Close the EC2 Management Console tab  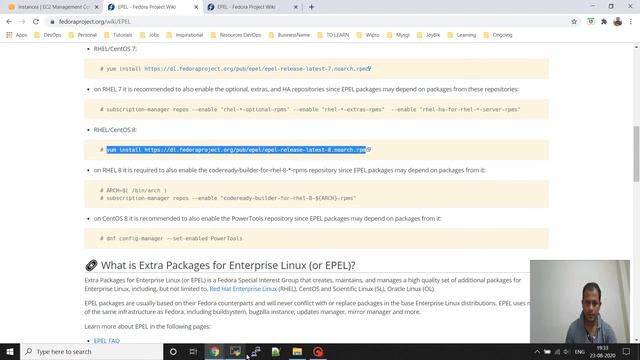coord(96,7)
